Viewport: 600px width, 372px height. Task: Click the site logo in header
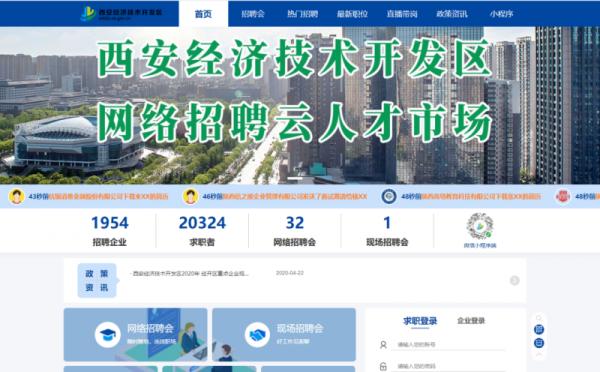pyautogui.click(x=121, y=13)
